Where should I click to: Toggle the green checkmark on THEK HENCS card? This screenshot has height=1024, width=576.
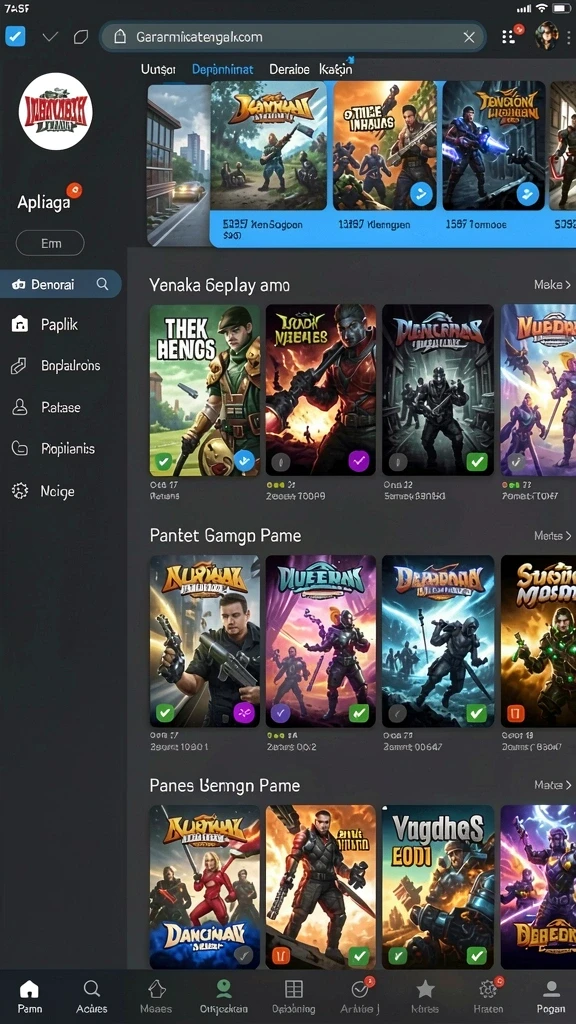[163, 462]
